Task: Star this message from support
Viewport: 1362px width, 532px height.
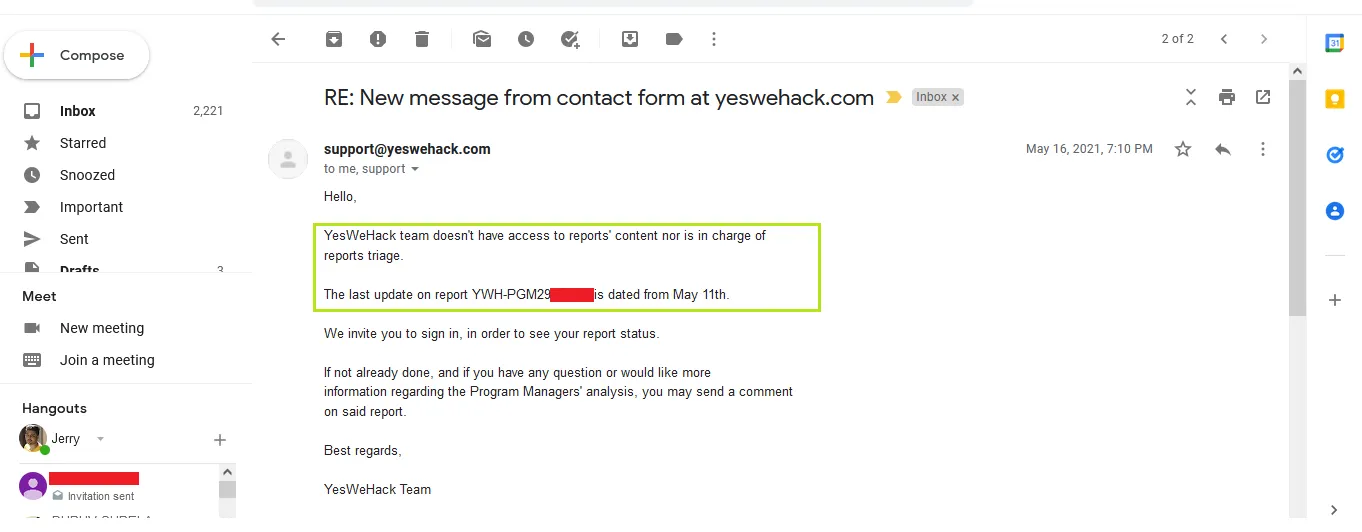Action: pos(1183,149)
